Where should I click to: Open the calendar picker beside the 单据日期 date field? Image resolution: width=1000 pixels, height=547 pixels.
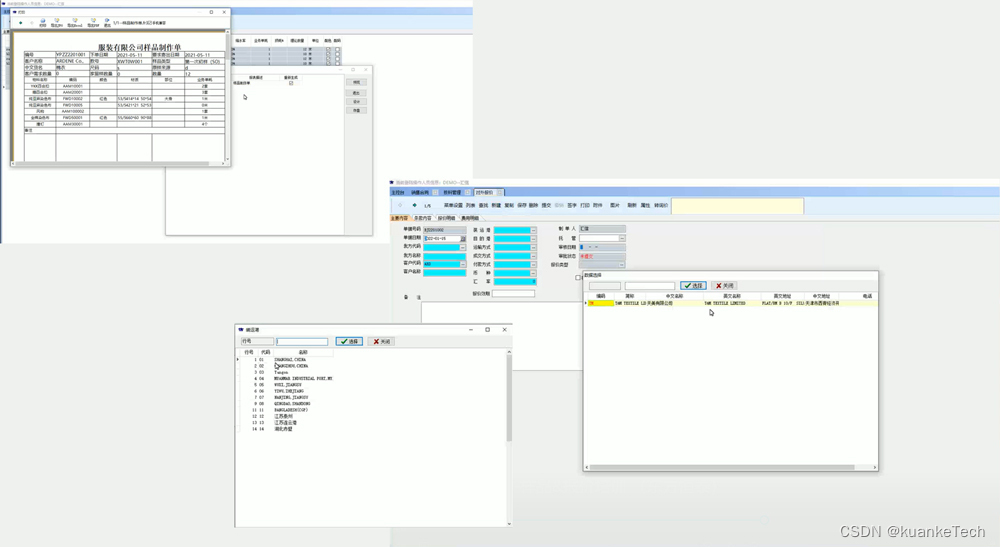(463, 238)
